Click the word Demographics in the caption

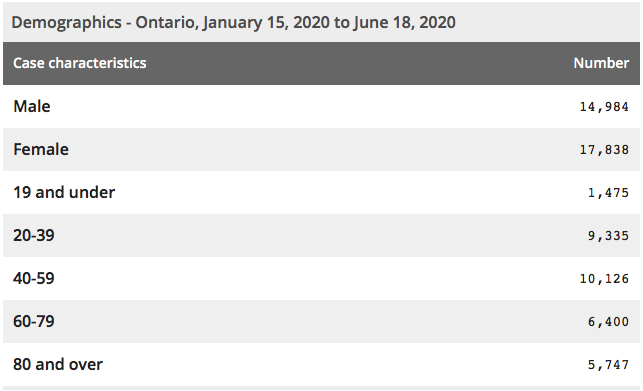pos(66,23)
